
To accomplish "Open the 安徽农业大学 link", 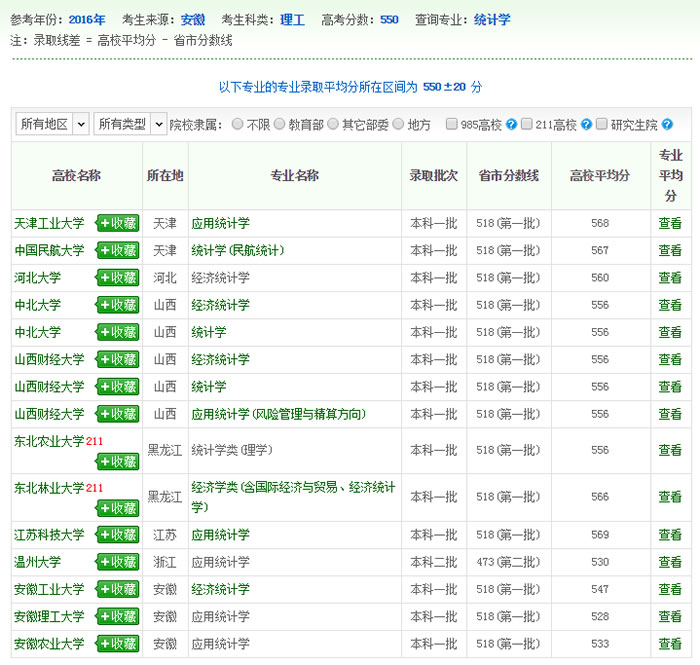I will (49, 644).
